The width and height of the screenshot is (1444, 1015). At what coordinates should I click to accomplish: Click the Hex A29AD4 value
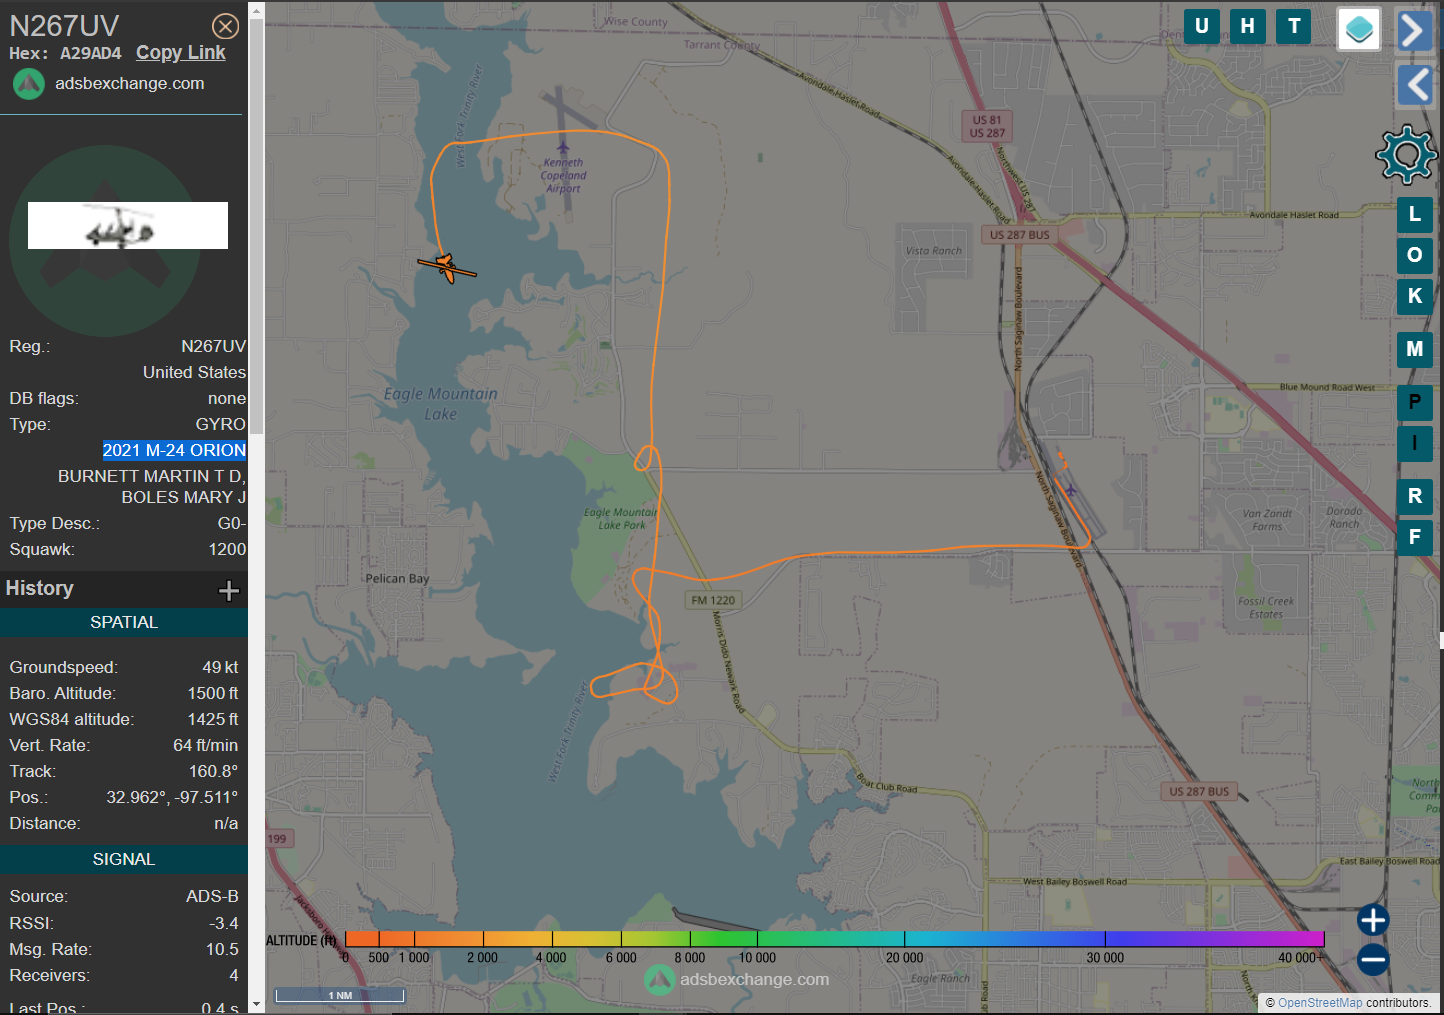pos(91,54)
